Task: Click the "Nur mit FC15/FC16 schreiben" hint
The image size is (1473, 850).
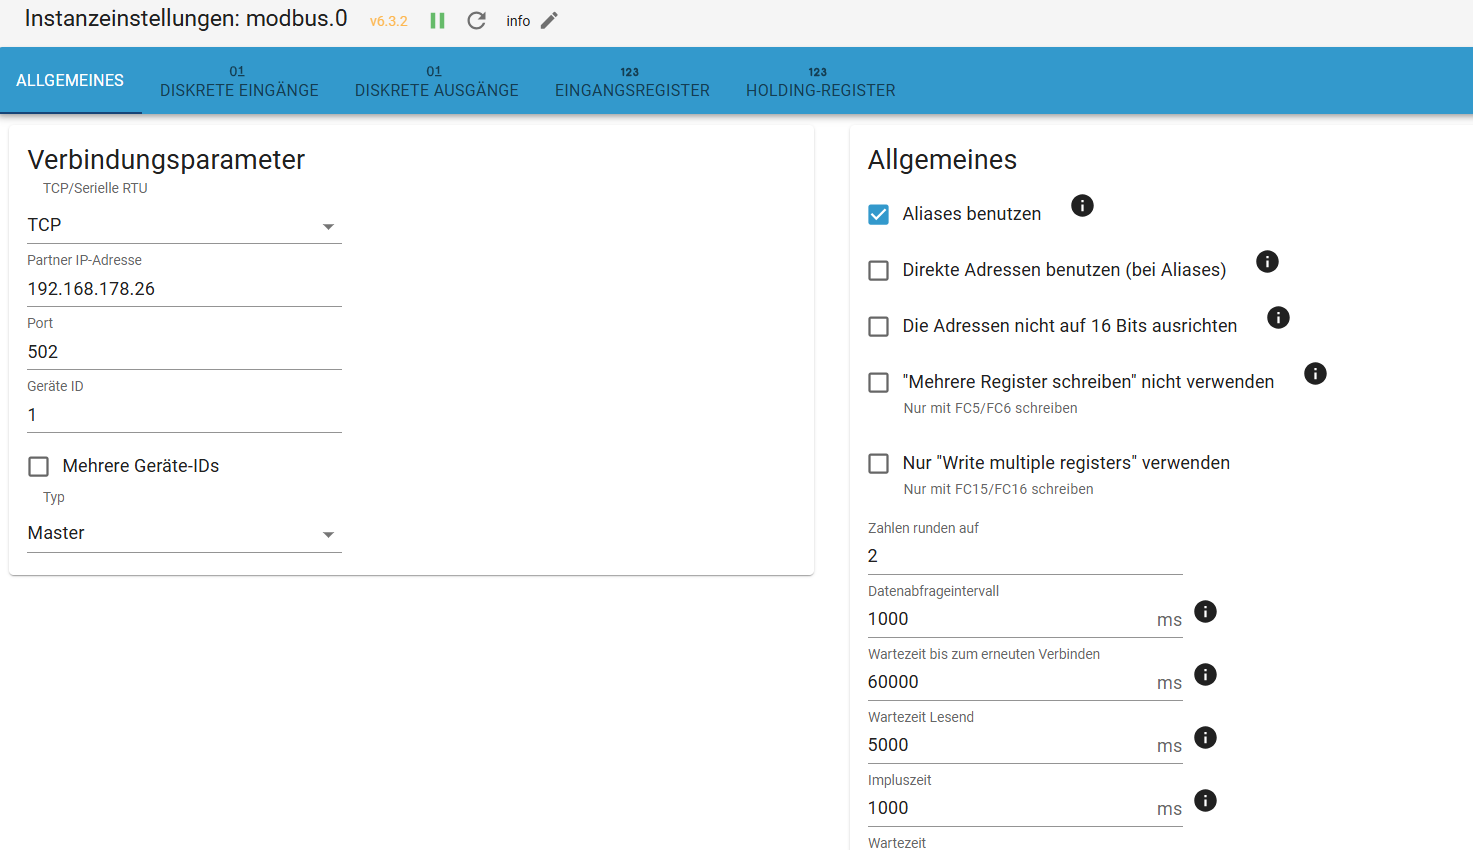Action: click(x=998, y=489)
